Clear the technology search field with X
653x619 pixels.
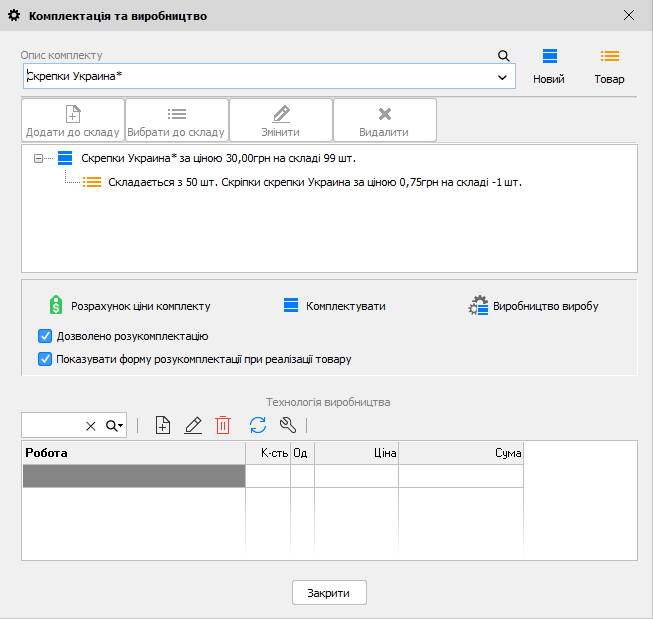tap(91, 426)
